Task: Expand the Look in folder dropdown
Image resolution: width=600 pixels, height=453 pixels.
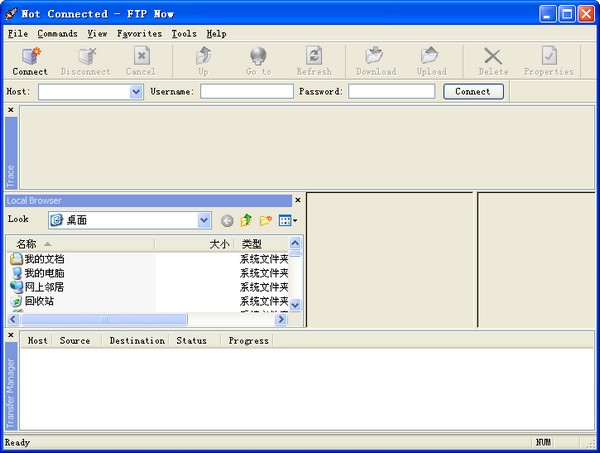Action: pos(204,220)
